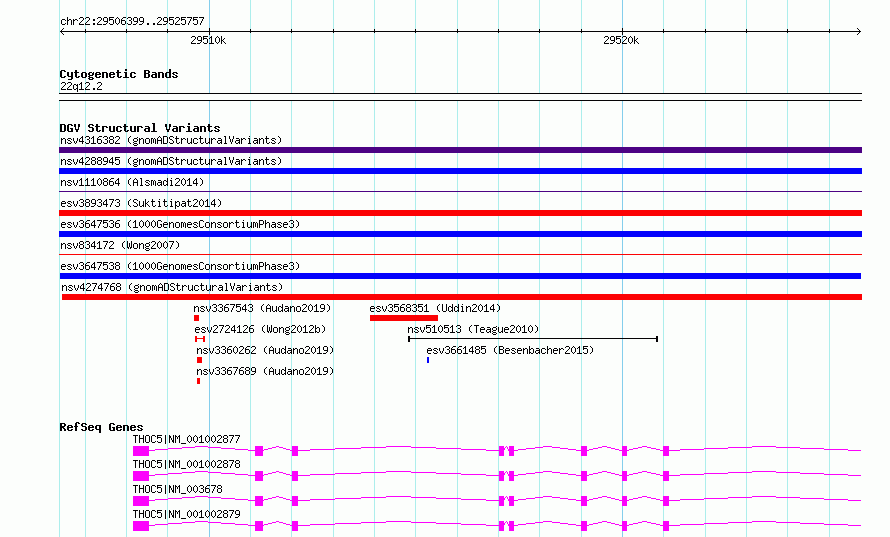
Task: Select the blue esv3647538 variant bar
Action: (x=460, y=276)
